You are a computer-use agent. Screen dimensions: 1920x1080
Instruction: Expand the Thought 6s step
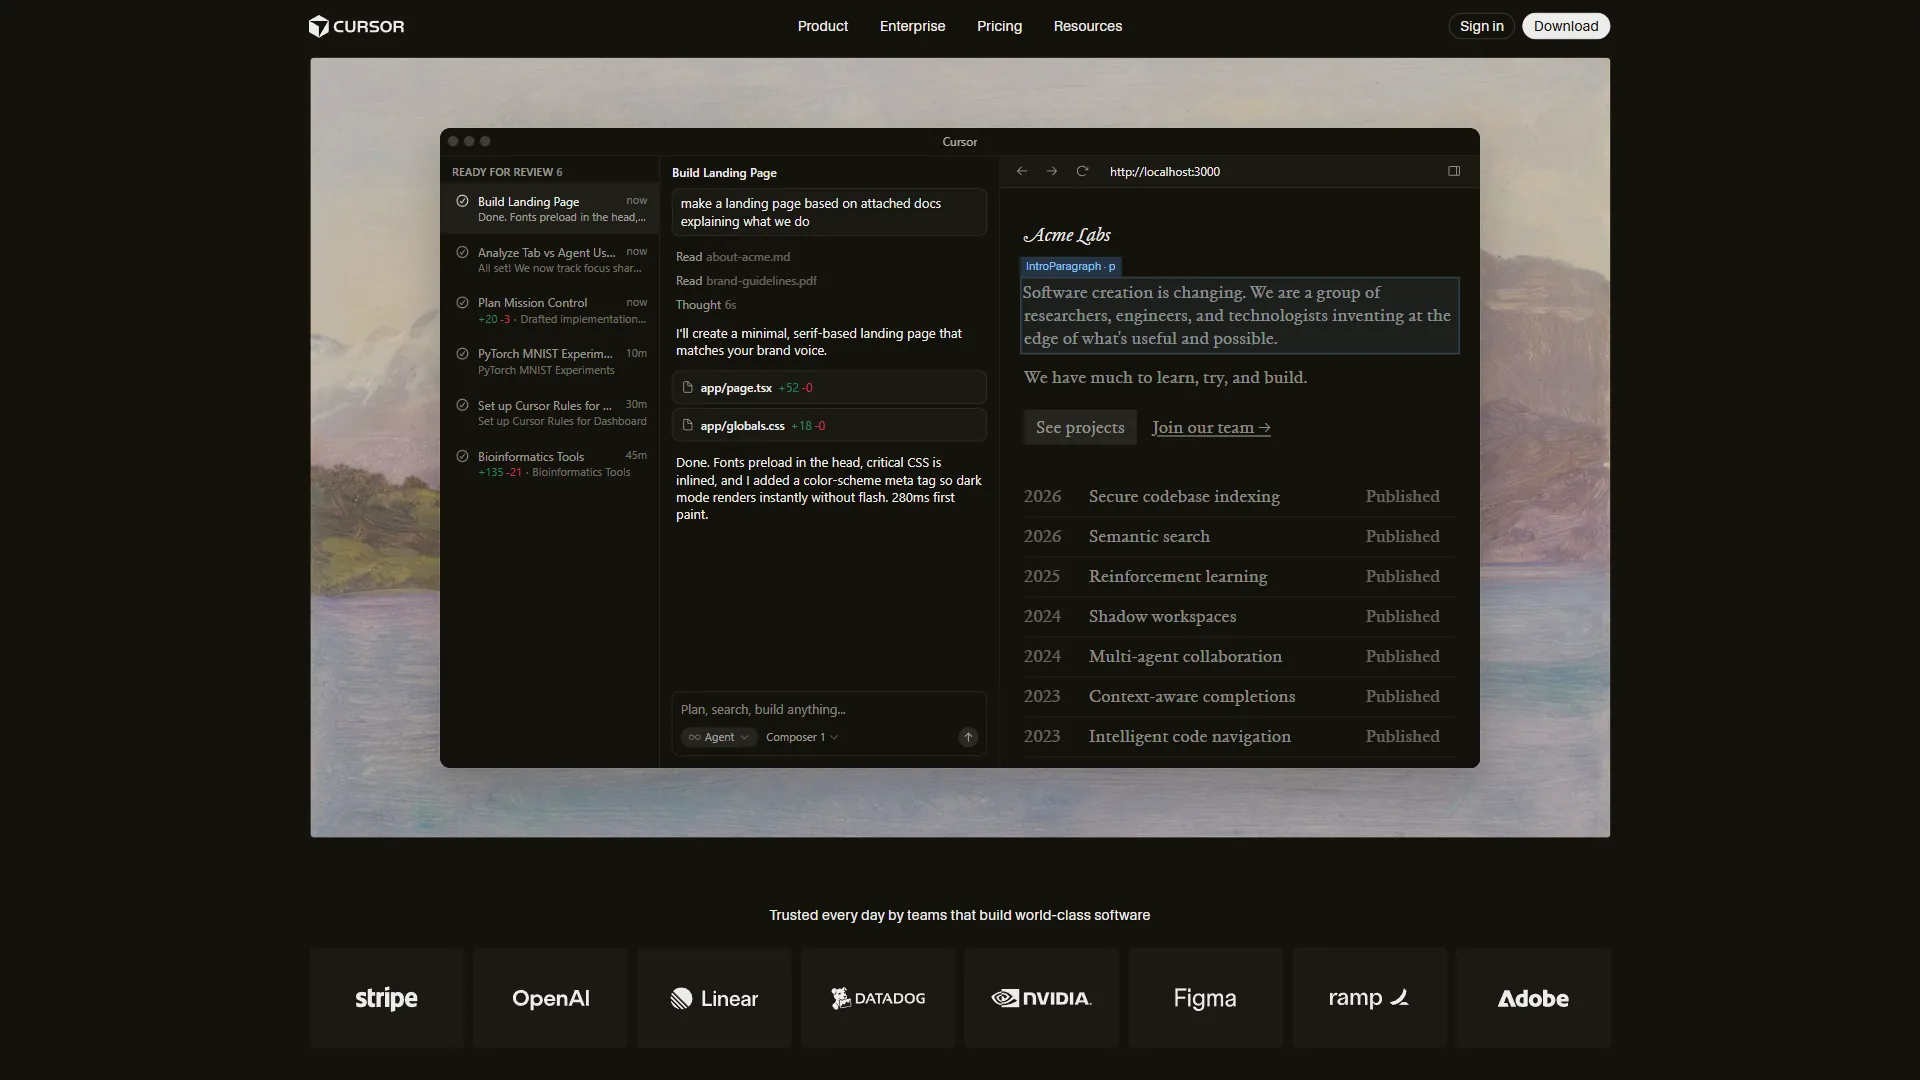[x=706, y=305]
